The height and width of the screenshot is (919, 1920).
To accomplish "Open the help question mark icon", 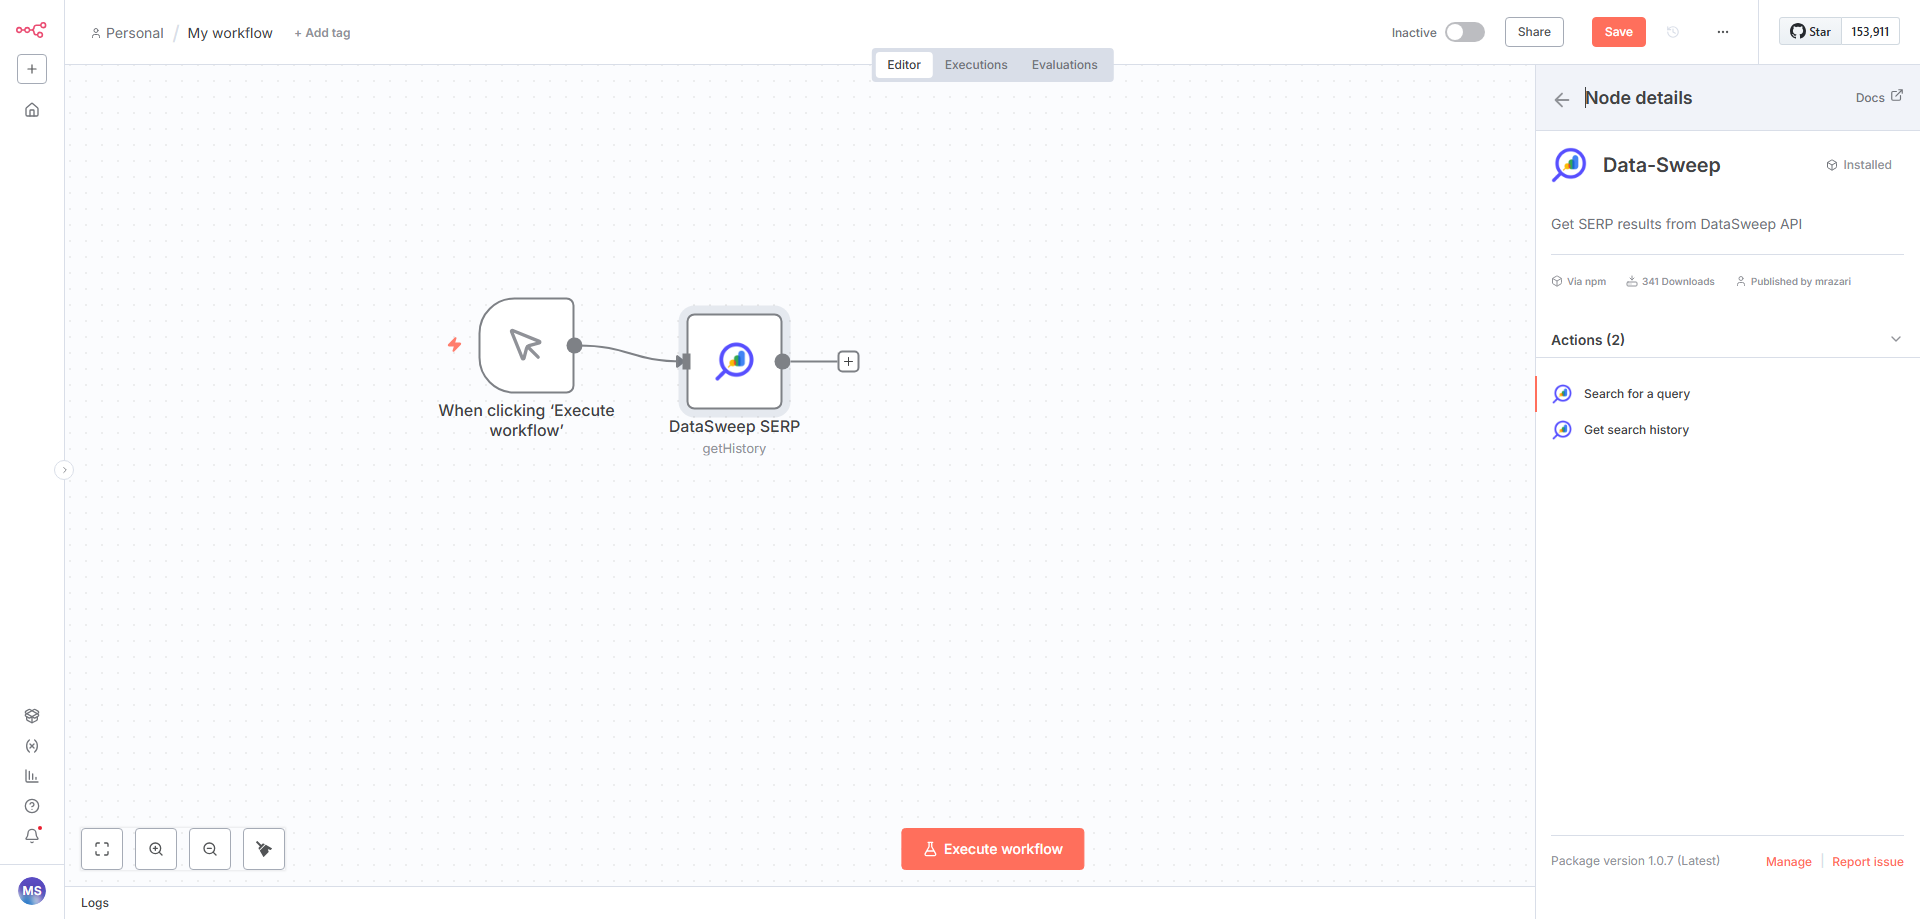I will 32,806.
